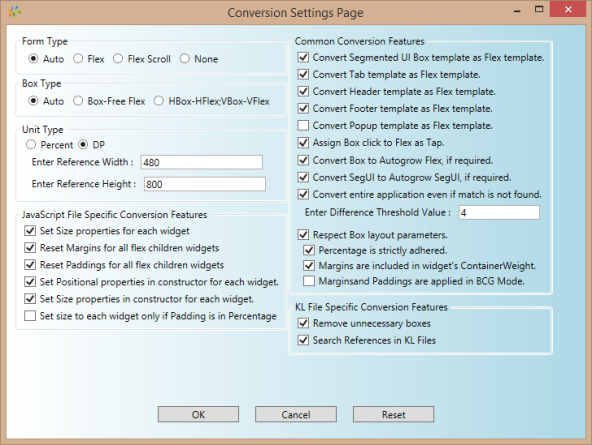Click the Difference Threshold Value field

pos(499,212)
